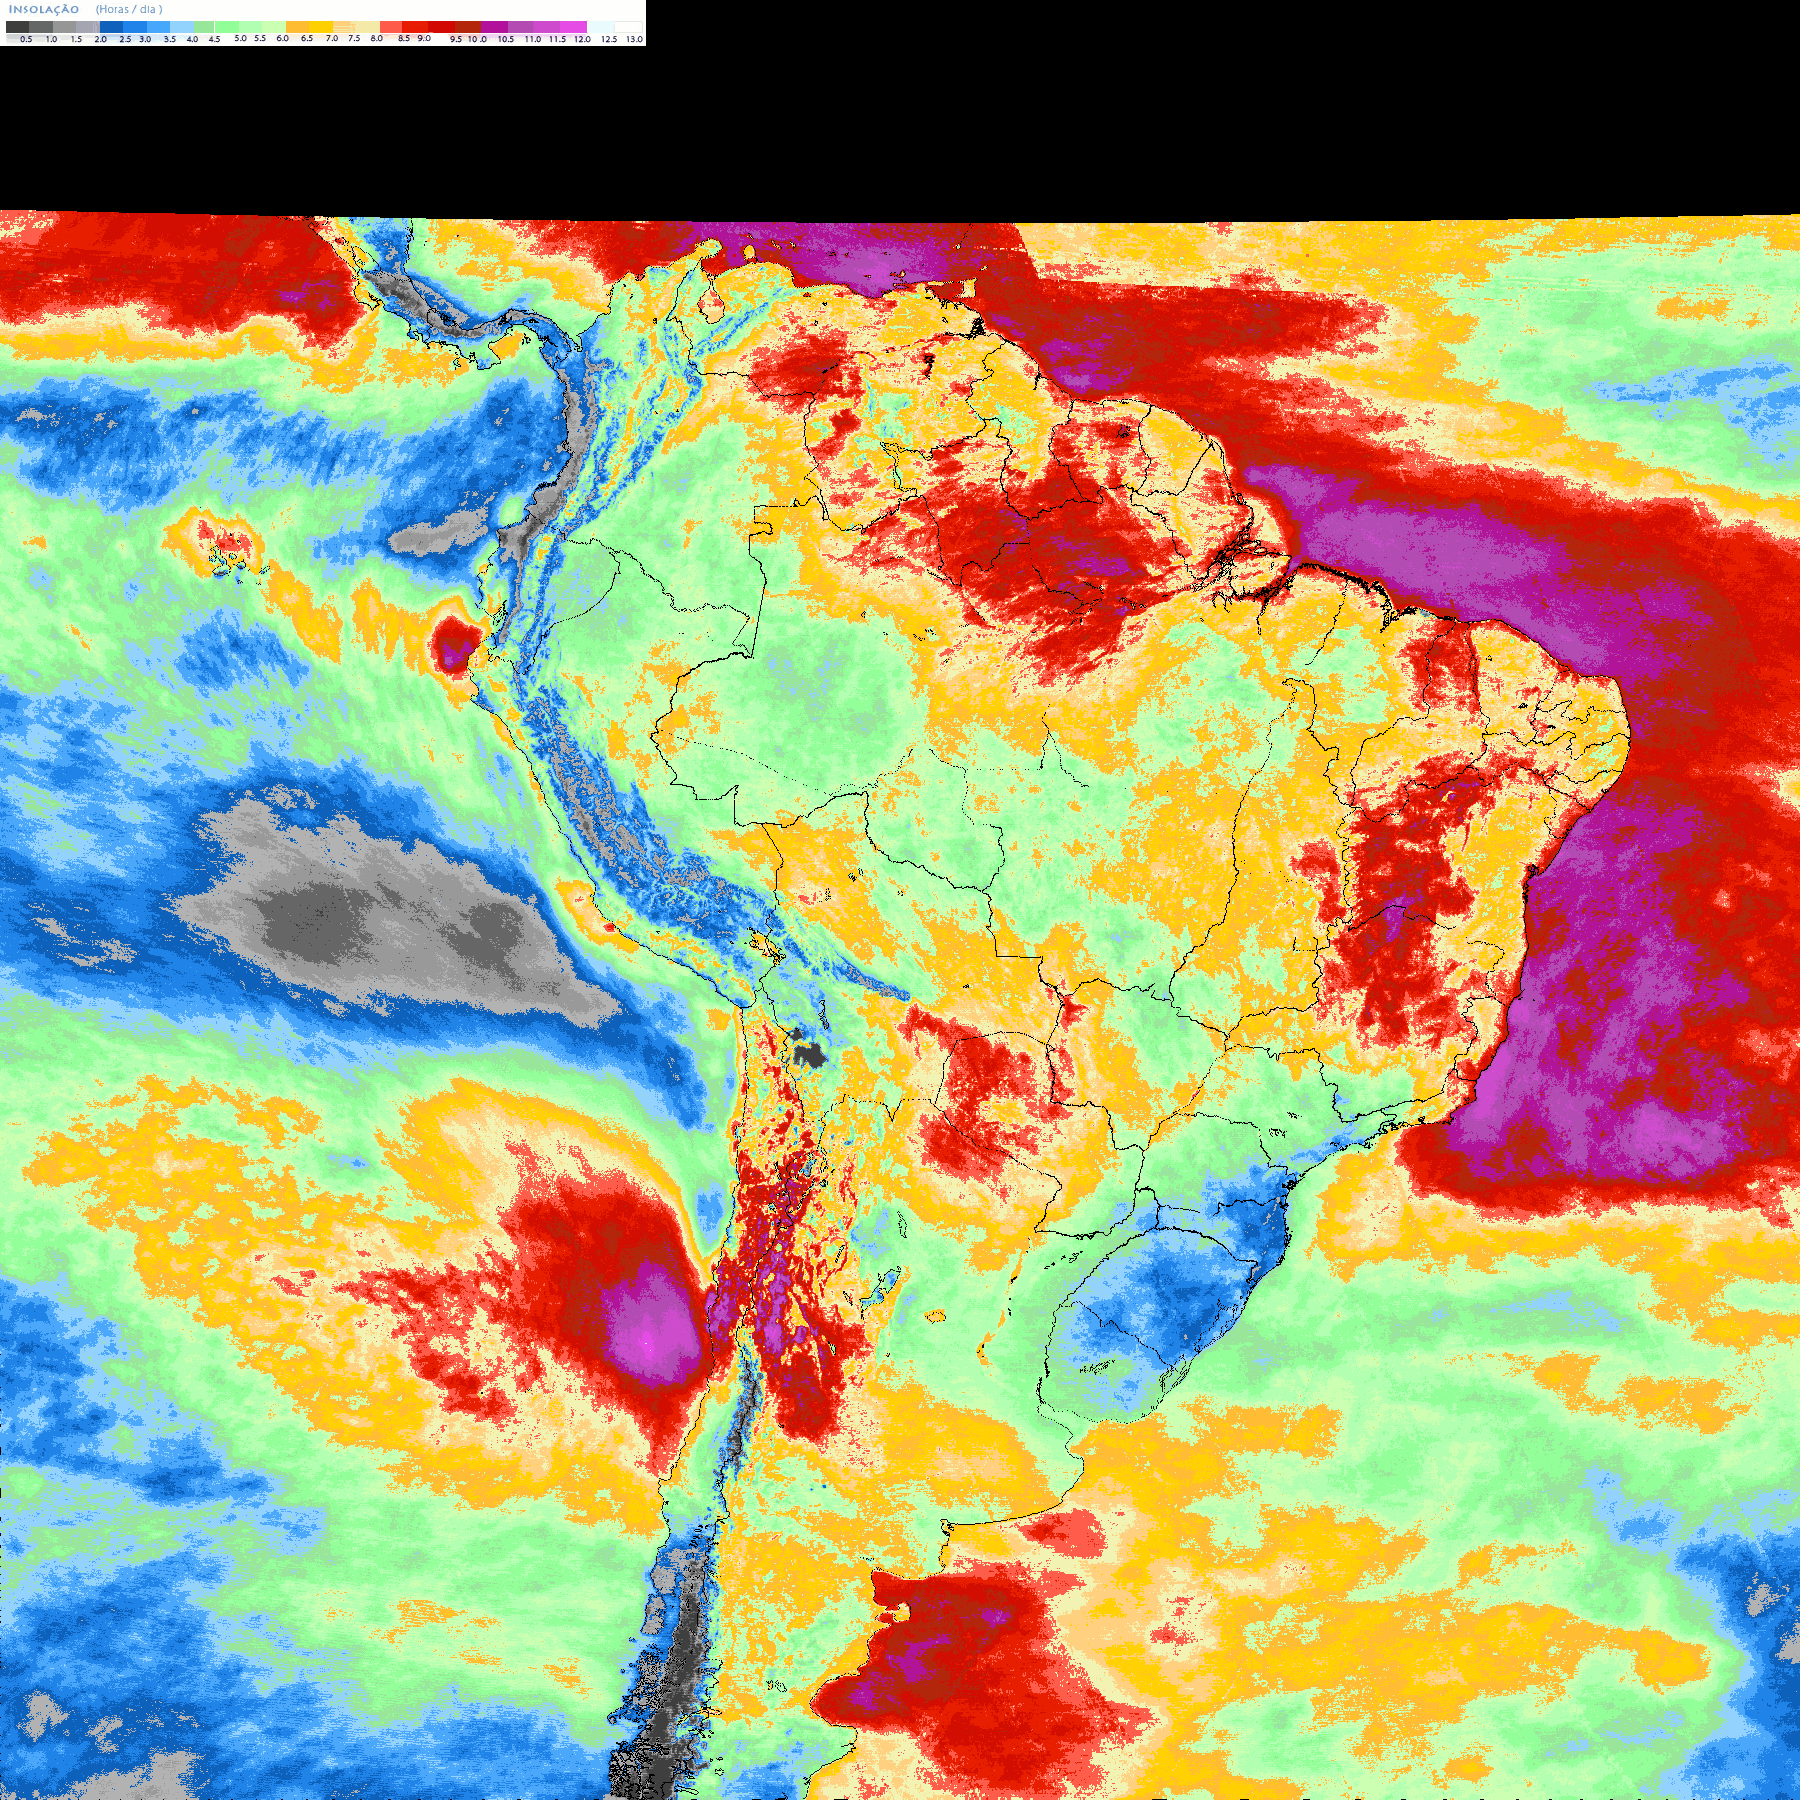Pick the white swatch at legend end

click(x=628, y=27)
